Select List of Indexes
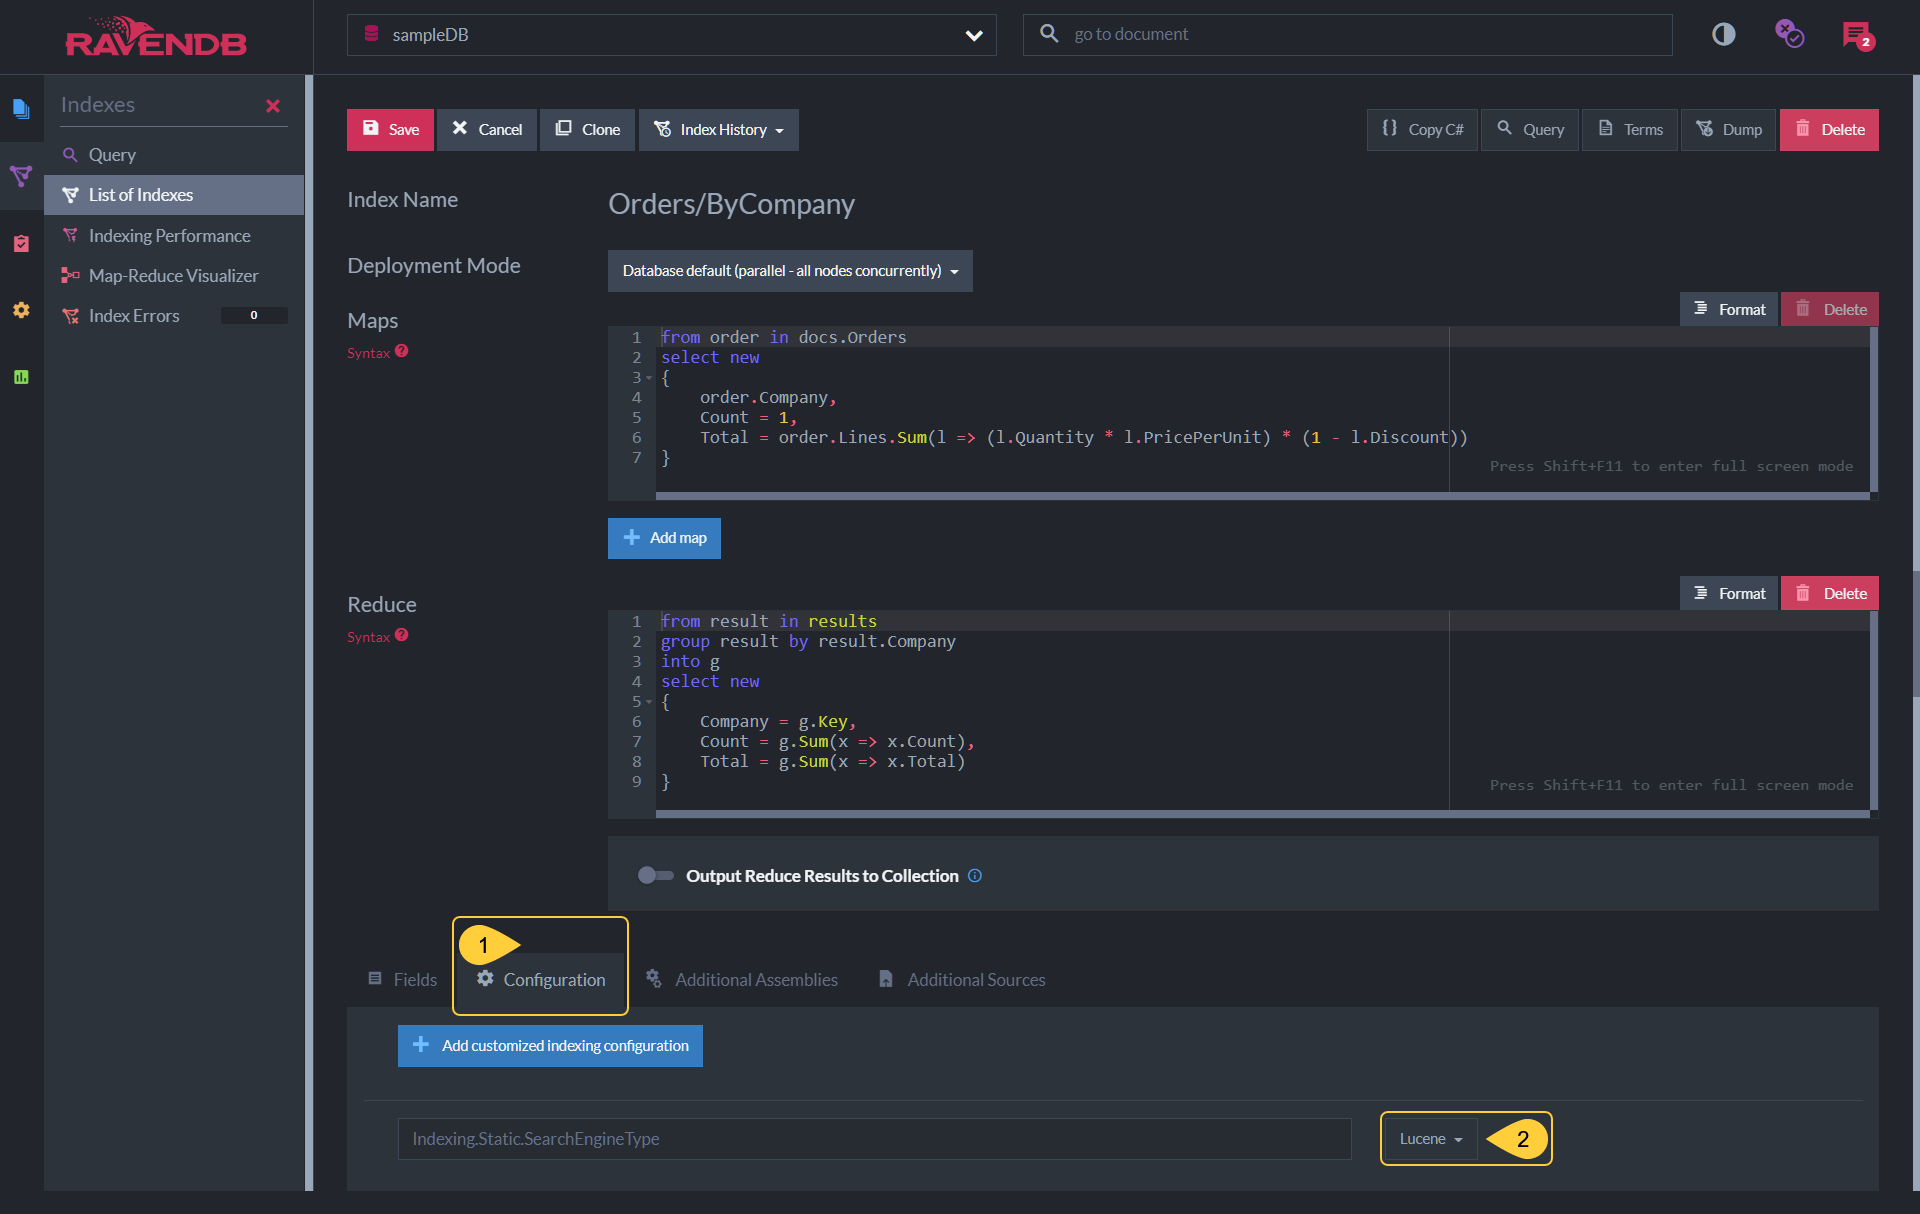1920x1214 pixels. pos(174,195)
